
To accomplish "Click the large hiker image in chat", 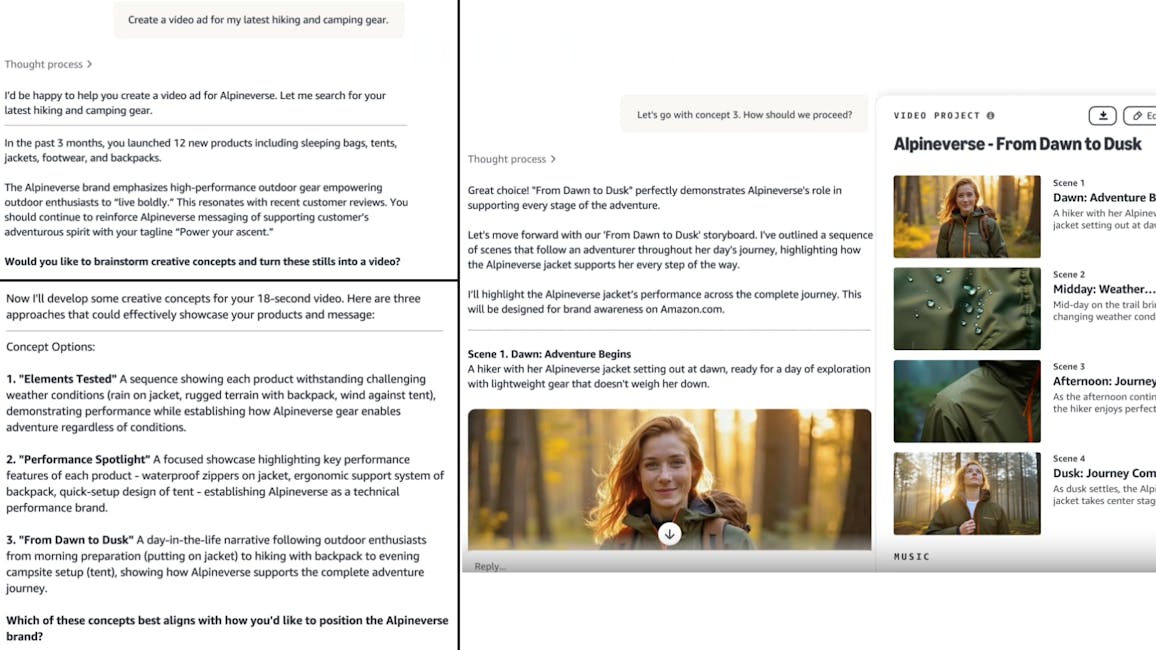I will click(669, 479).
